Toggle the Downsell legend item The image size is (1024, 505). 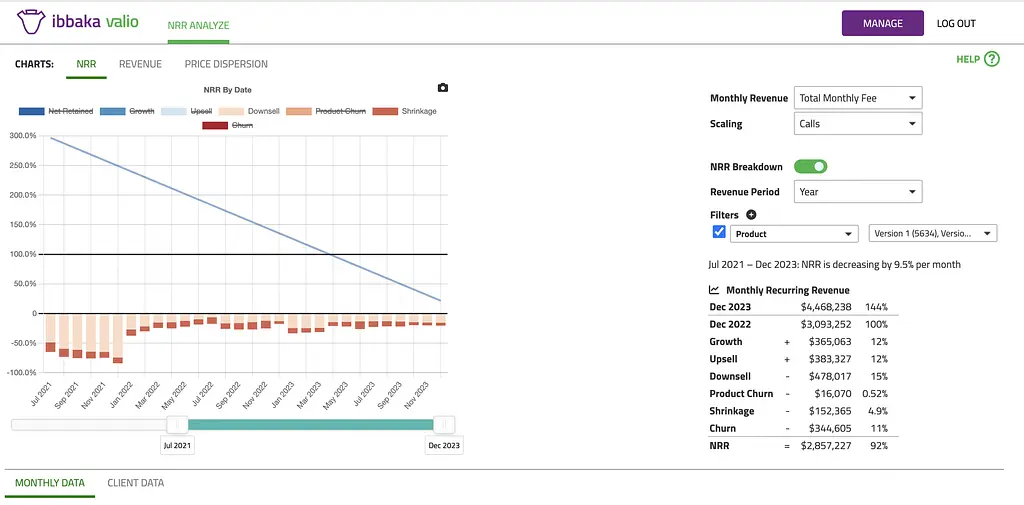[250, 111]
